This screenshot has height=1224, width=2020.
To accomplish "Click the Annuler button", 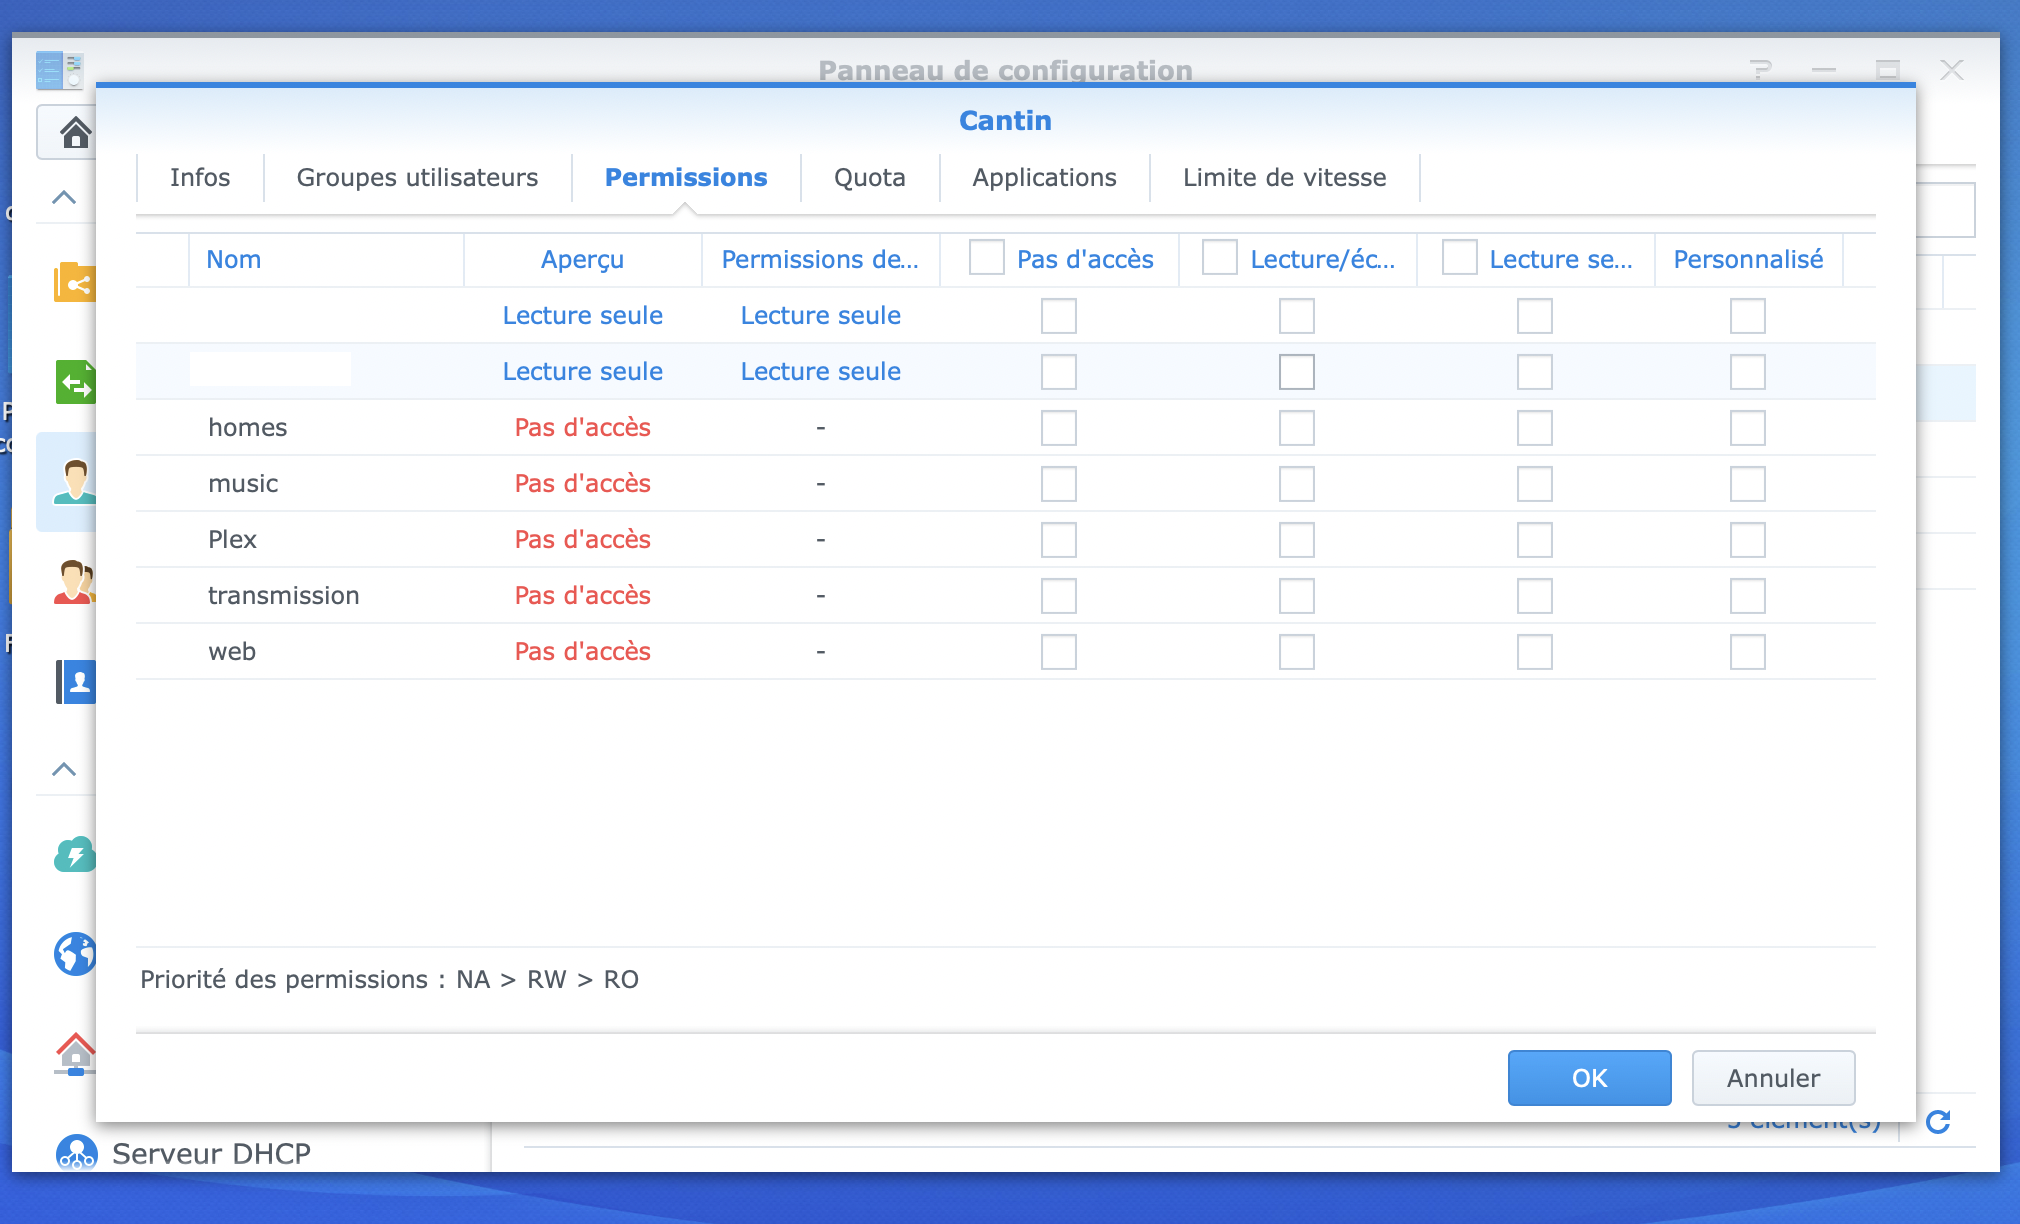I will 1773,1078.
